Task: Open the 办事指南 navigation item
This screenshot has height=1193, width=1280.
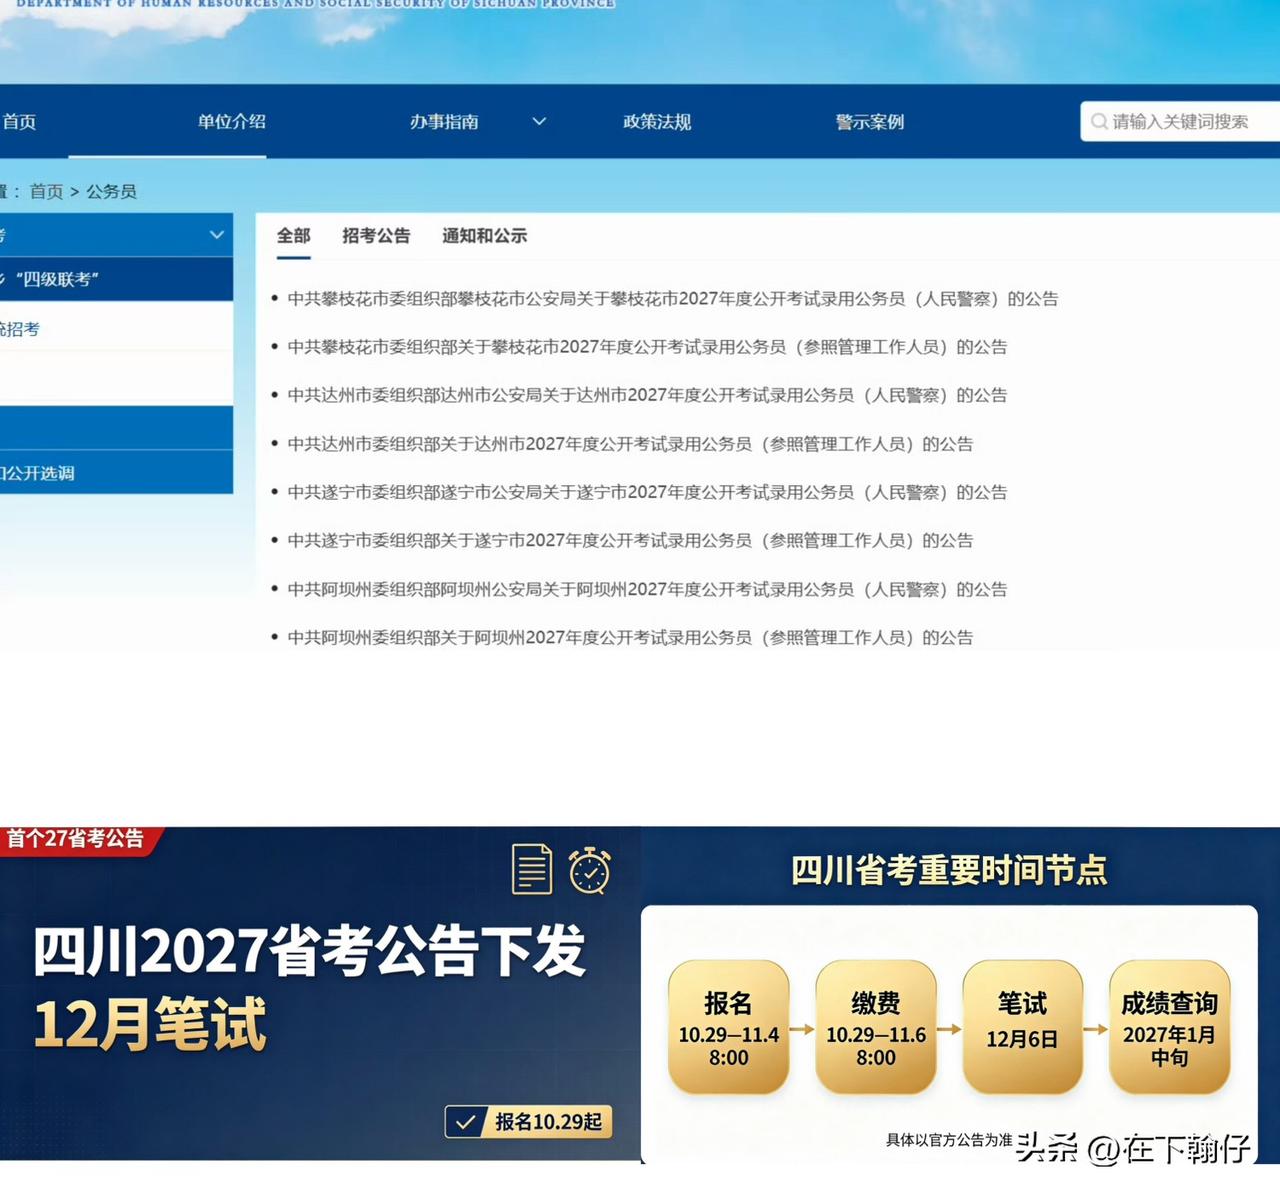Action: (444, 122)
